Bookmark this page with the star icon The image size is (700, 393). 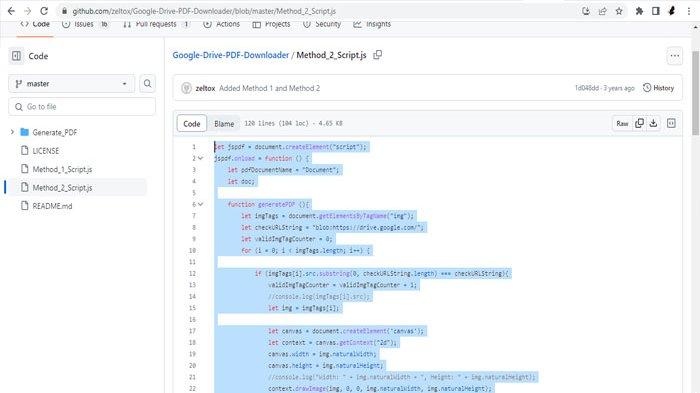point(619,11)
